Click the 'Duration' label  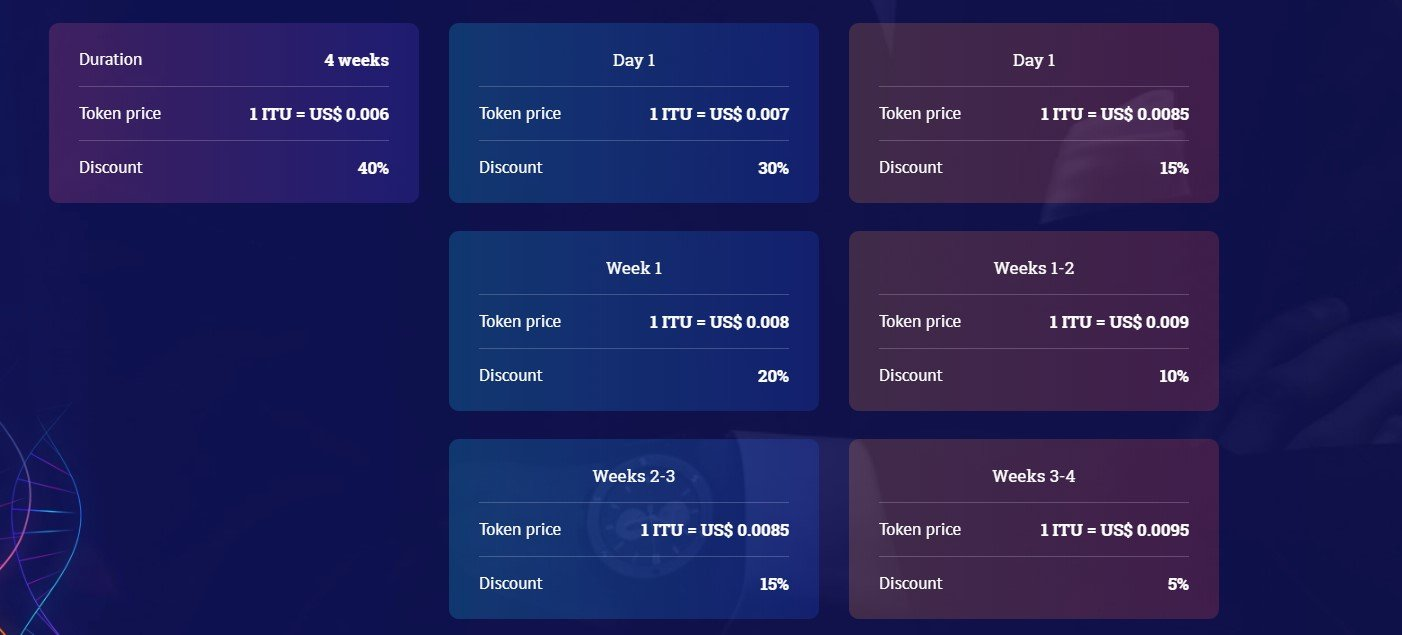pyautogui.click(x=110, y=59)
